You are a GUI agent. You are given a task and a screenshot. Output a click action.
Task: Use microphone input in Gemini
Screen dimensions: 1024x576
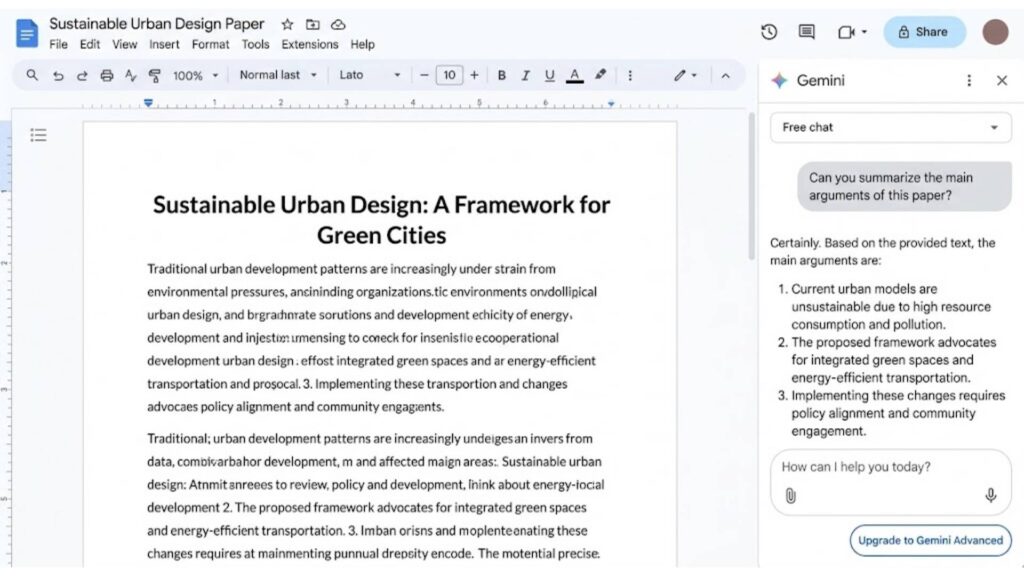pyautogui.click(x=991, y=496)
